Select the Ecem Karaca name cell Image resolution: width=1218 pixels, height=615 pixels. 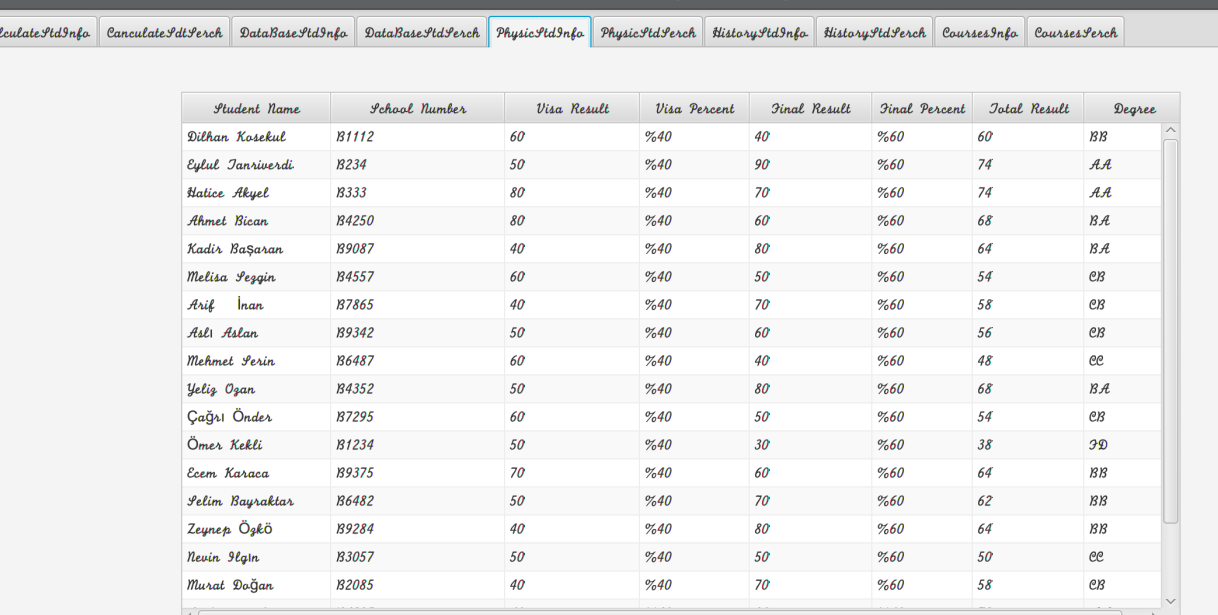[256, 473]
